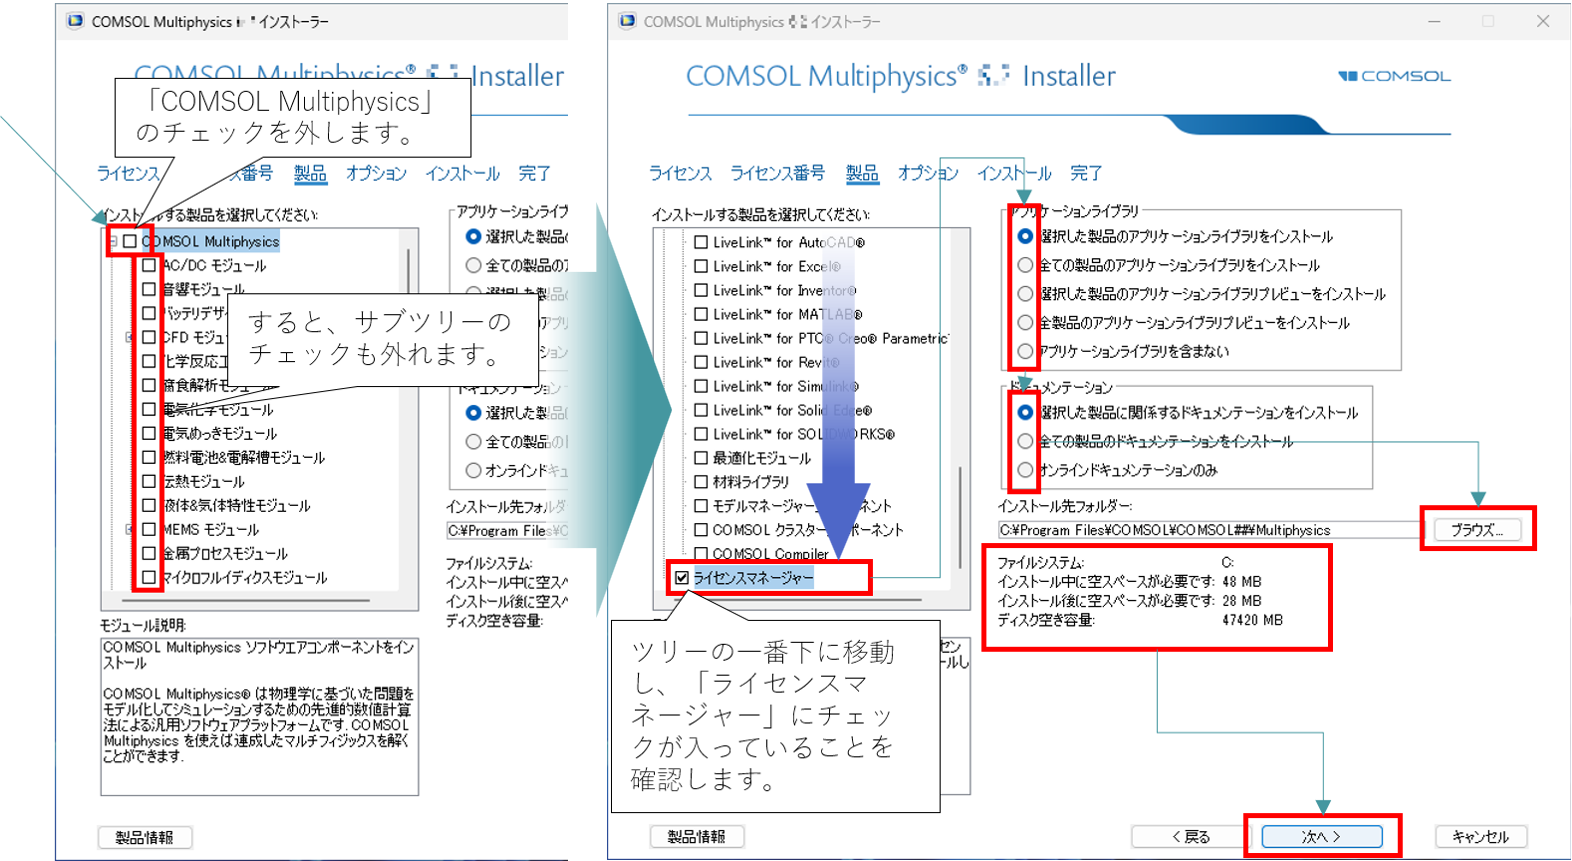
Task: Click 次へ > to continue
Action: [1322, 837]
